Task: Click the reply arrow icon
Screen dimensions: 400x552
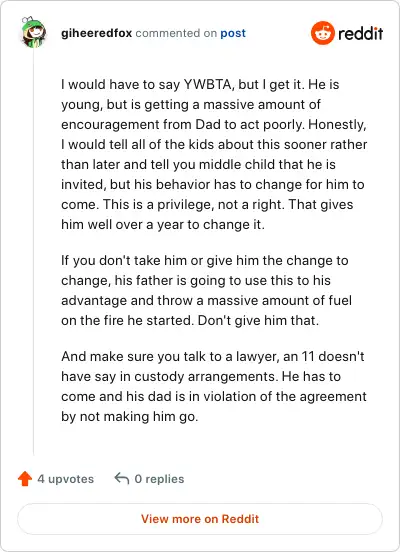Action: pyautogui.click(x=122, y=478)
